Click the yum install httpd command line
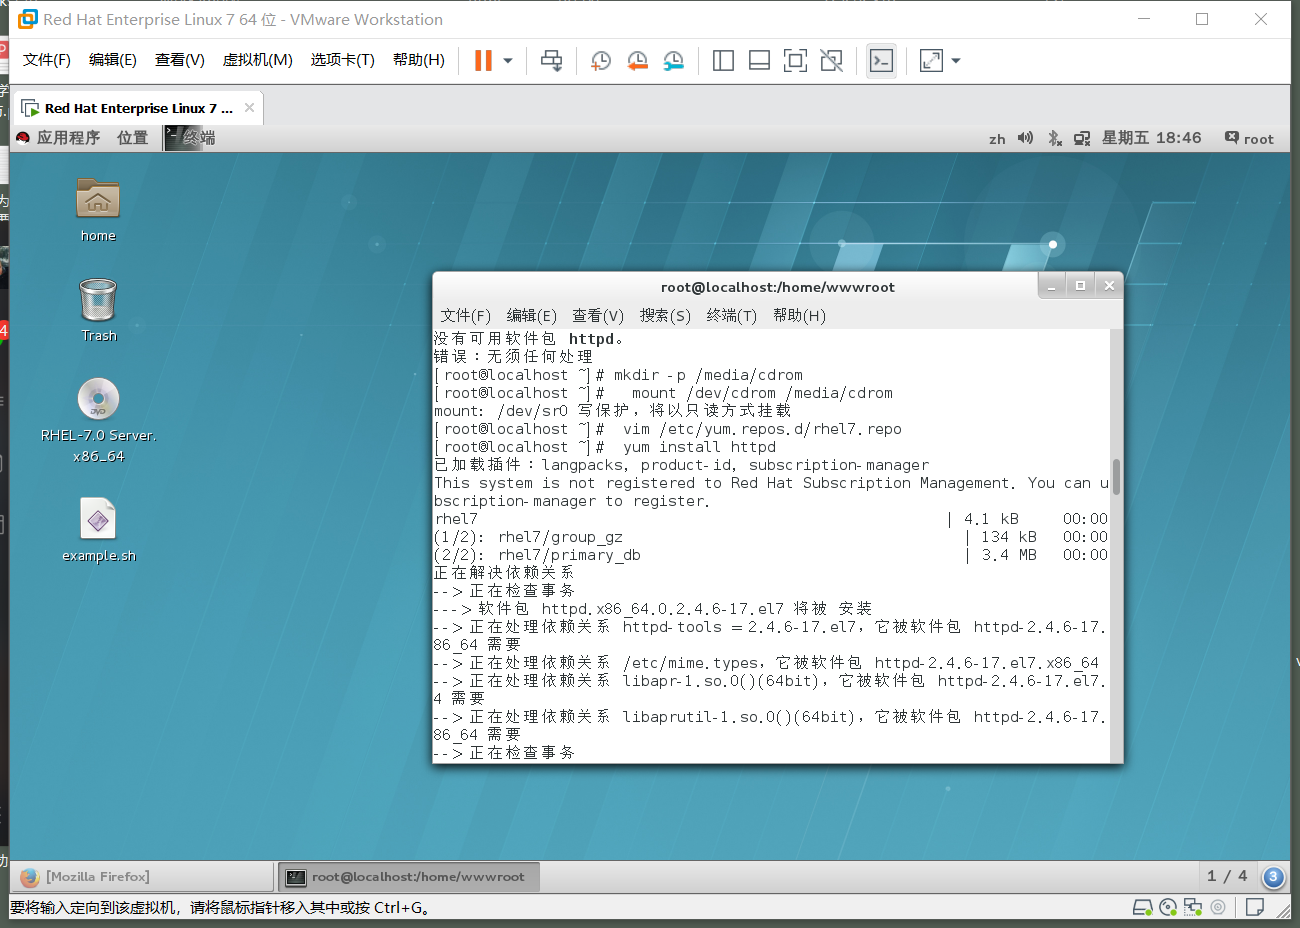Viewport: 1300px width, 928px height. click(x=605, y=447)
